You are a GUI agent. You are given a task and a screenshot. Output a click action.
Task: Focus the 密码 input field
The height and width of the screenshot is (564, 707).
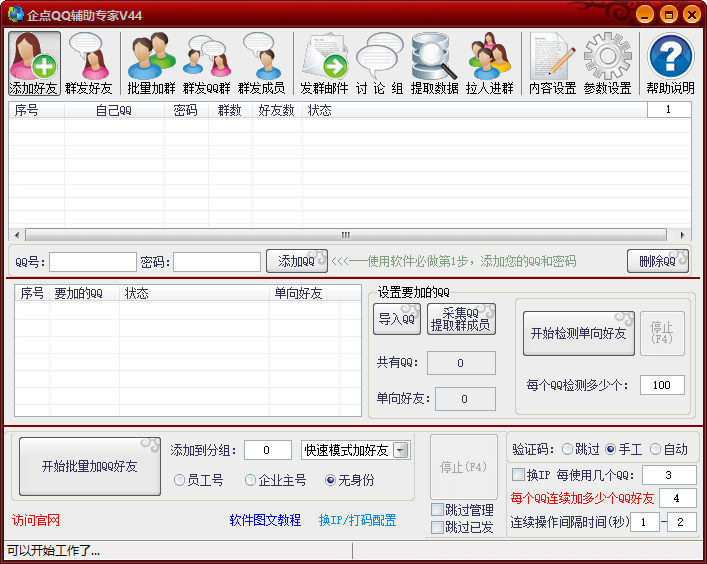coord(217,261)
